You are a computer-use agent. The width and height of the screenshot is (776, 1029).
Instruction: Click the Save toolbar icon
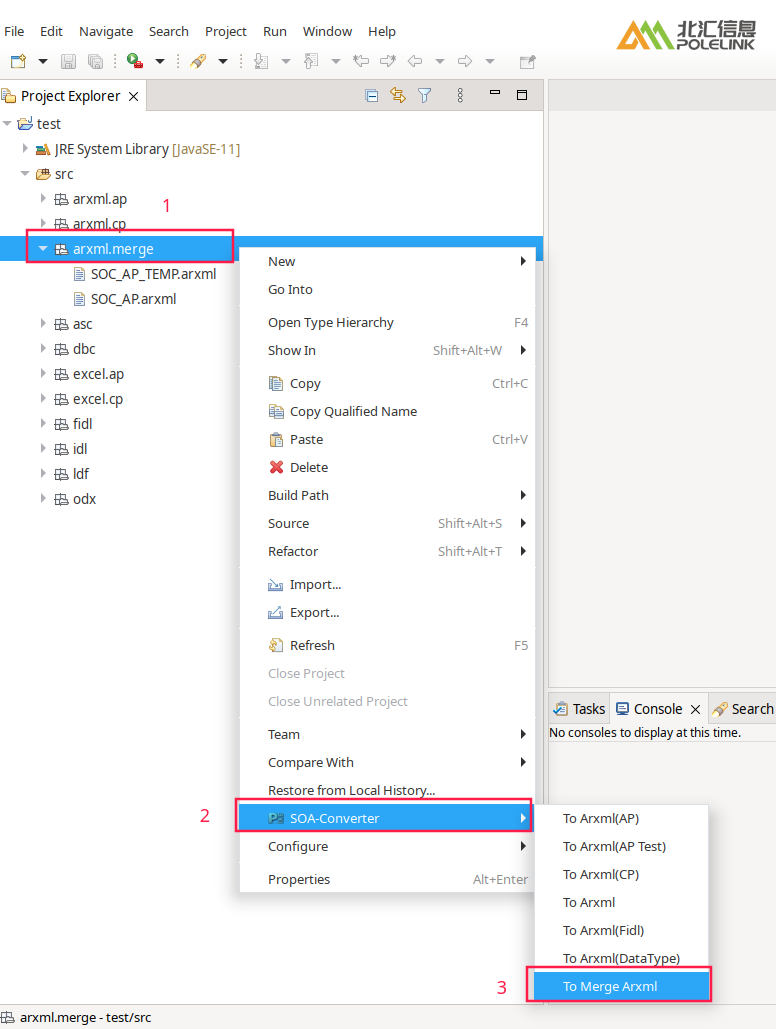click(68, 62)
